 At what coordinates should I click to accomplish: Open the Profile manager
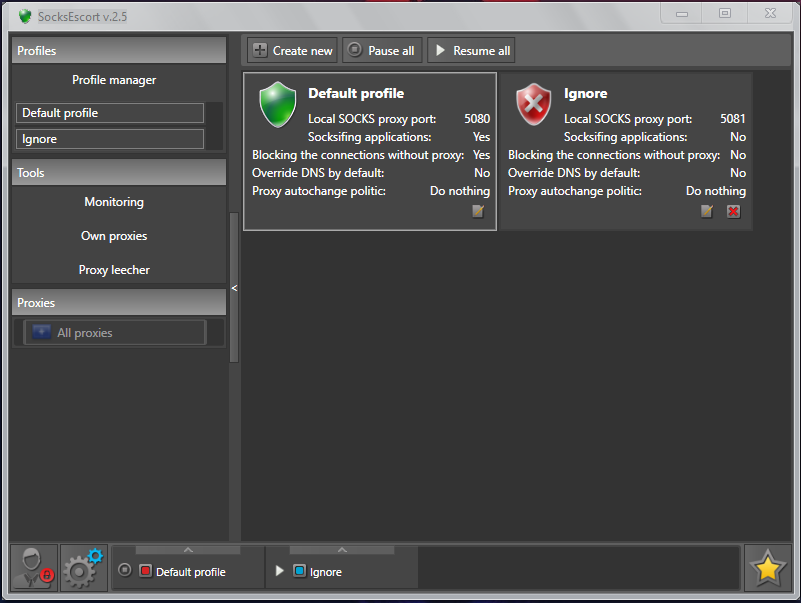click(x=114, y=80)
